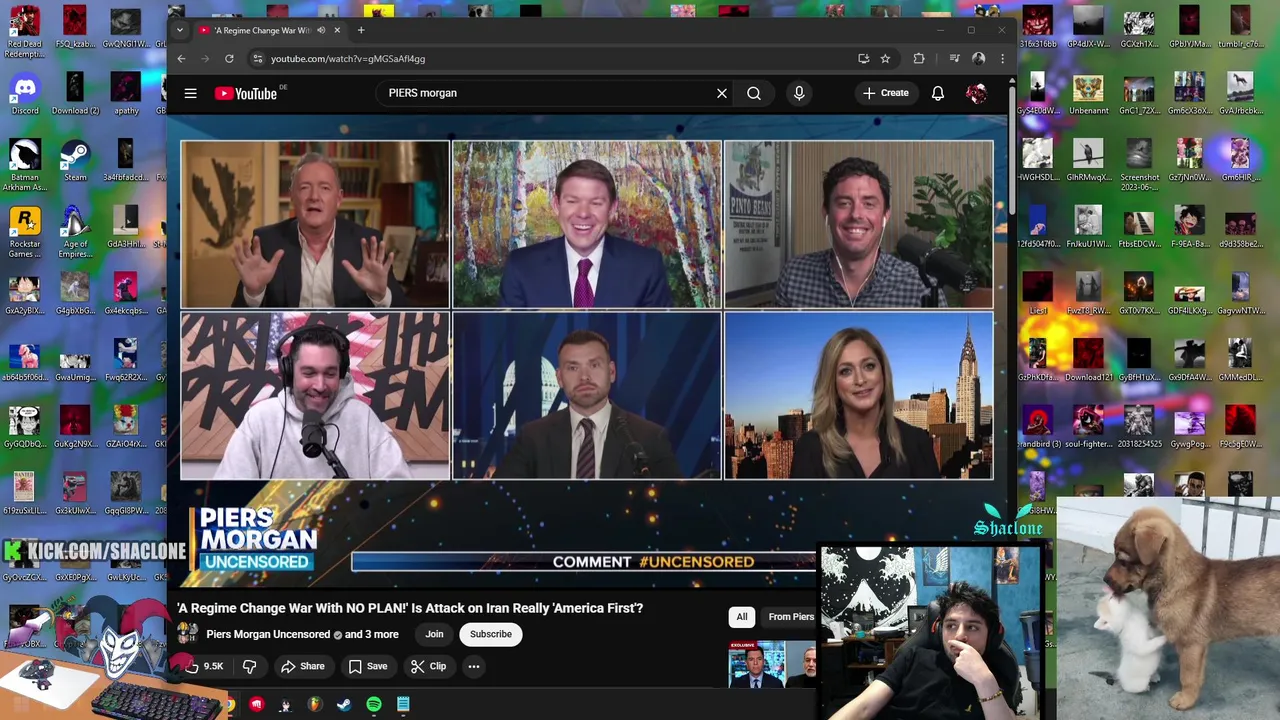Save the video to a playlist
Screen dimensions: 1280x720
(x=368, y=666)
